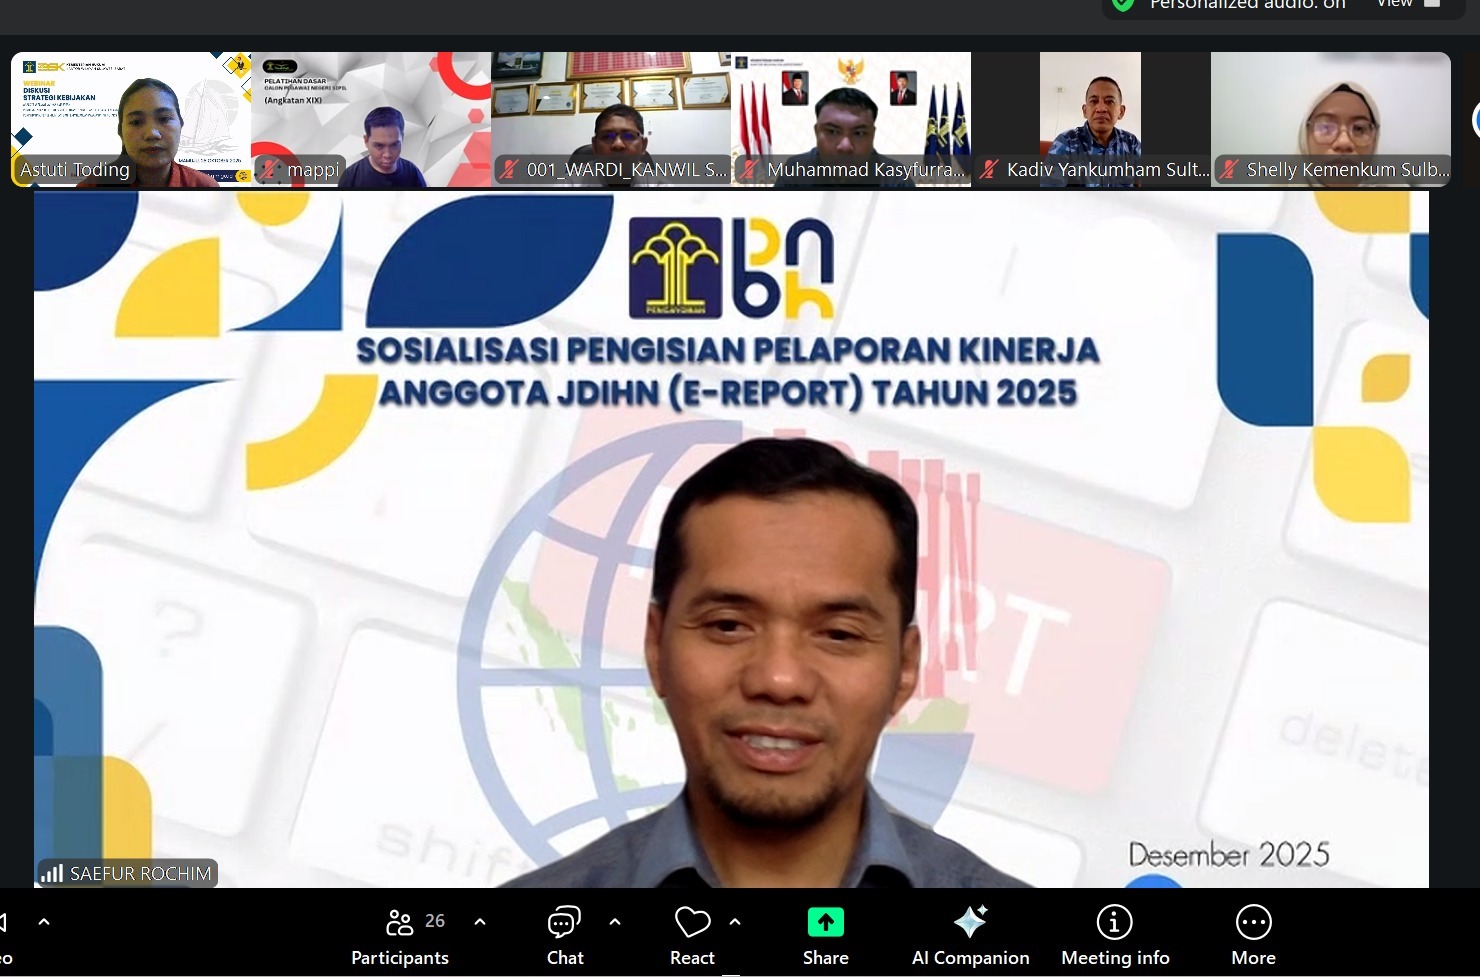
Task: Toggle the video camera button at far left
Action: point(5,924)
